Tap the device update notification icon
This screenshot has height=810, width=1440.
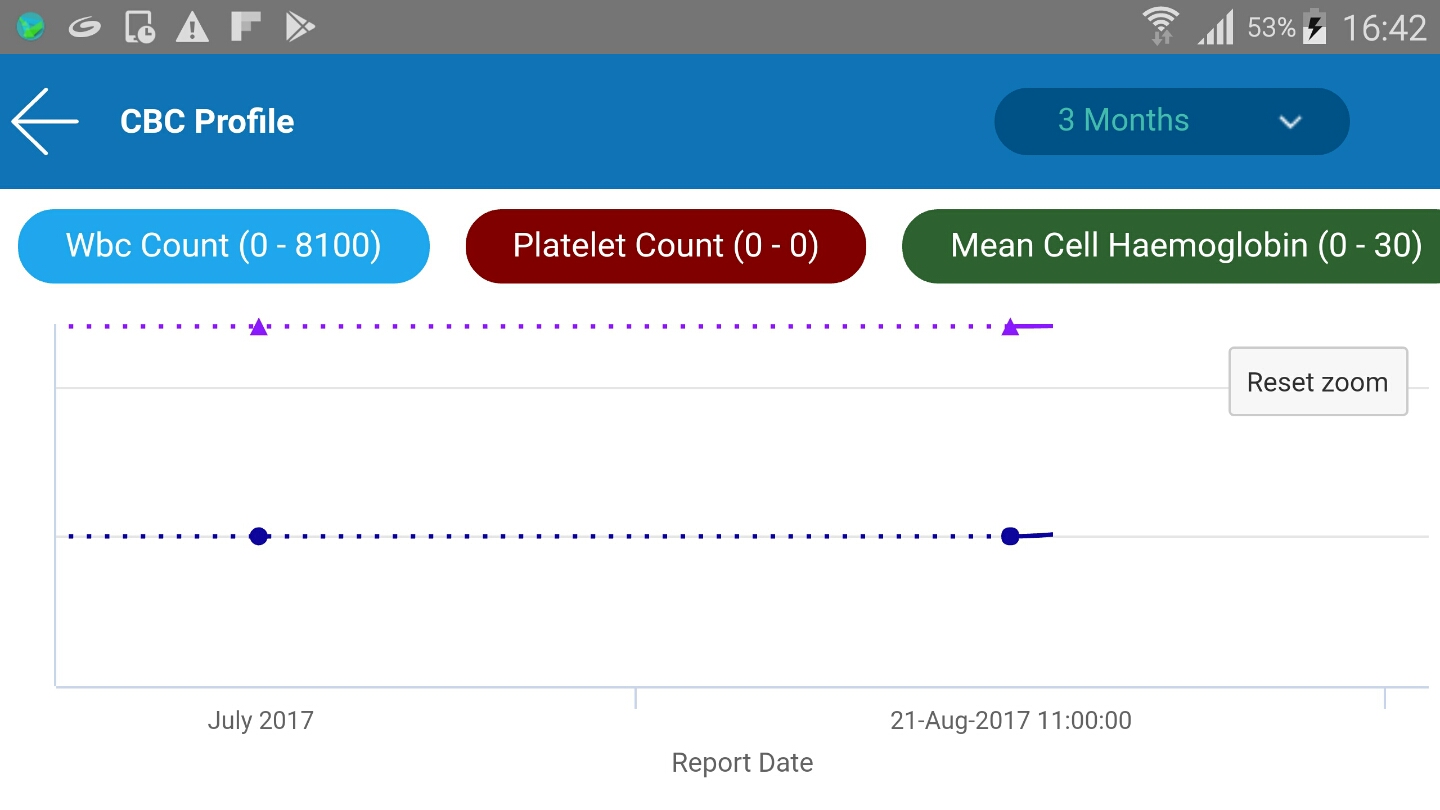point(139,27)
